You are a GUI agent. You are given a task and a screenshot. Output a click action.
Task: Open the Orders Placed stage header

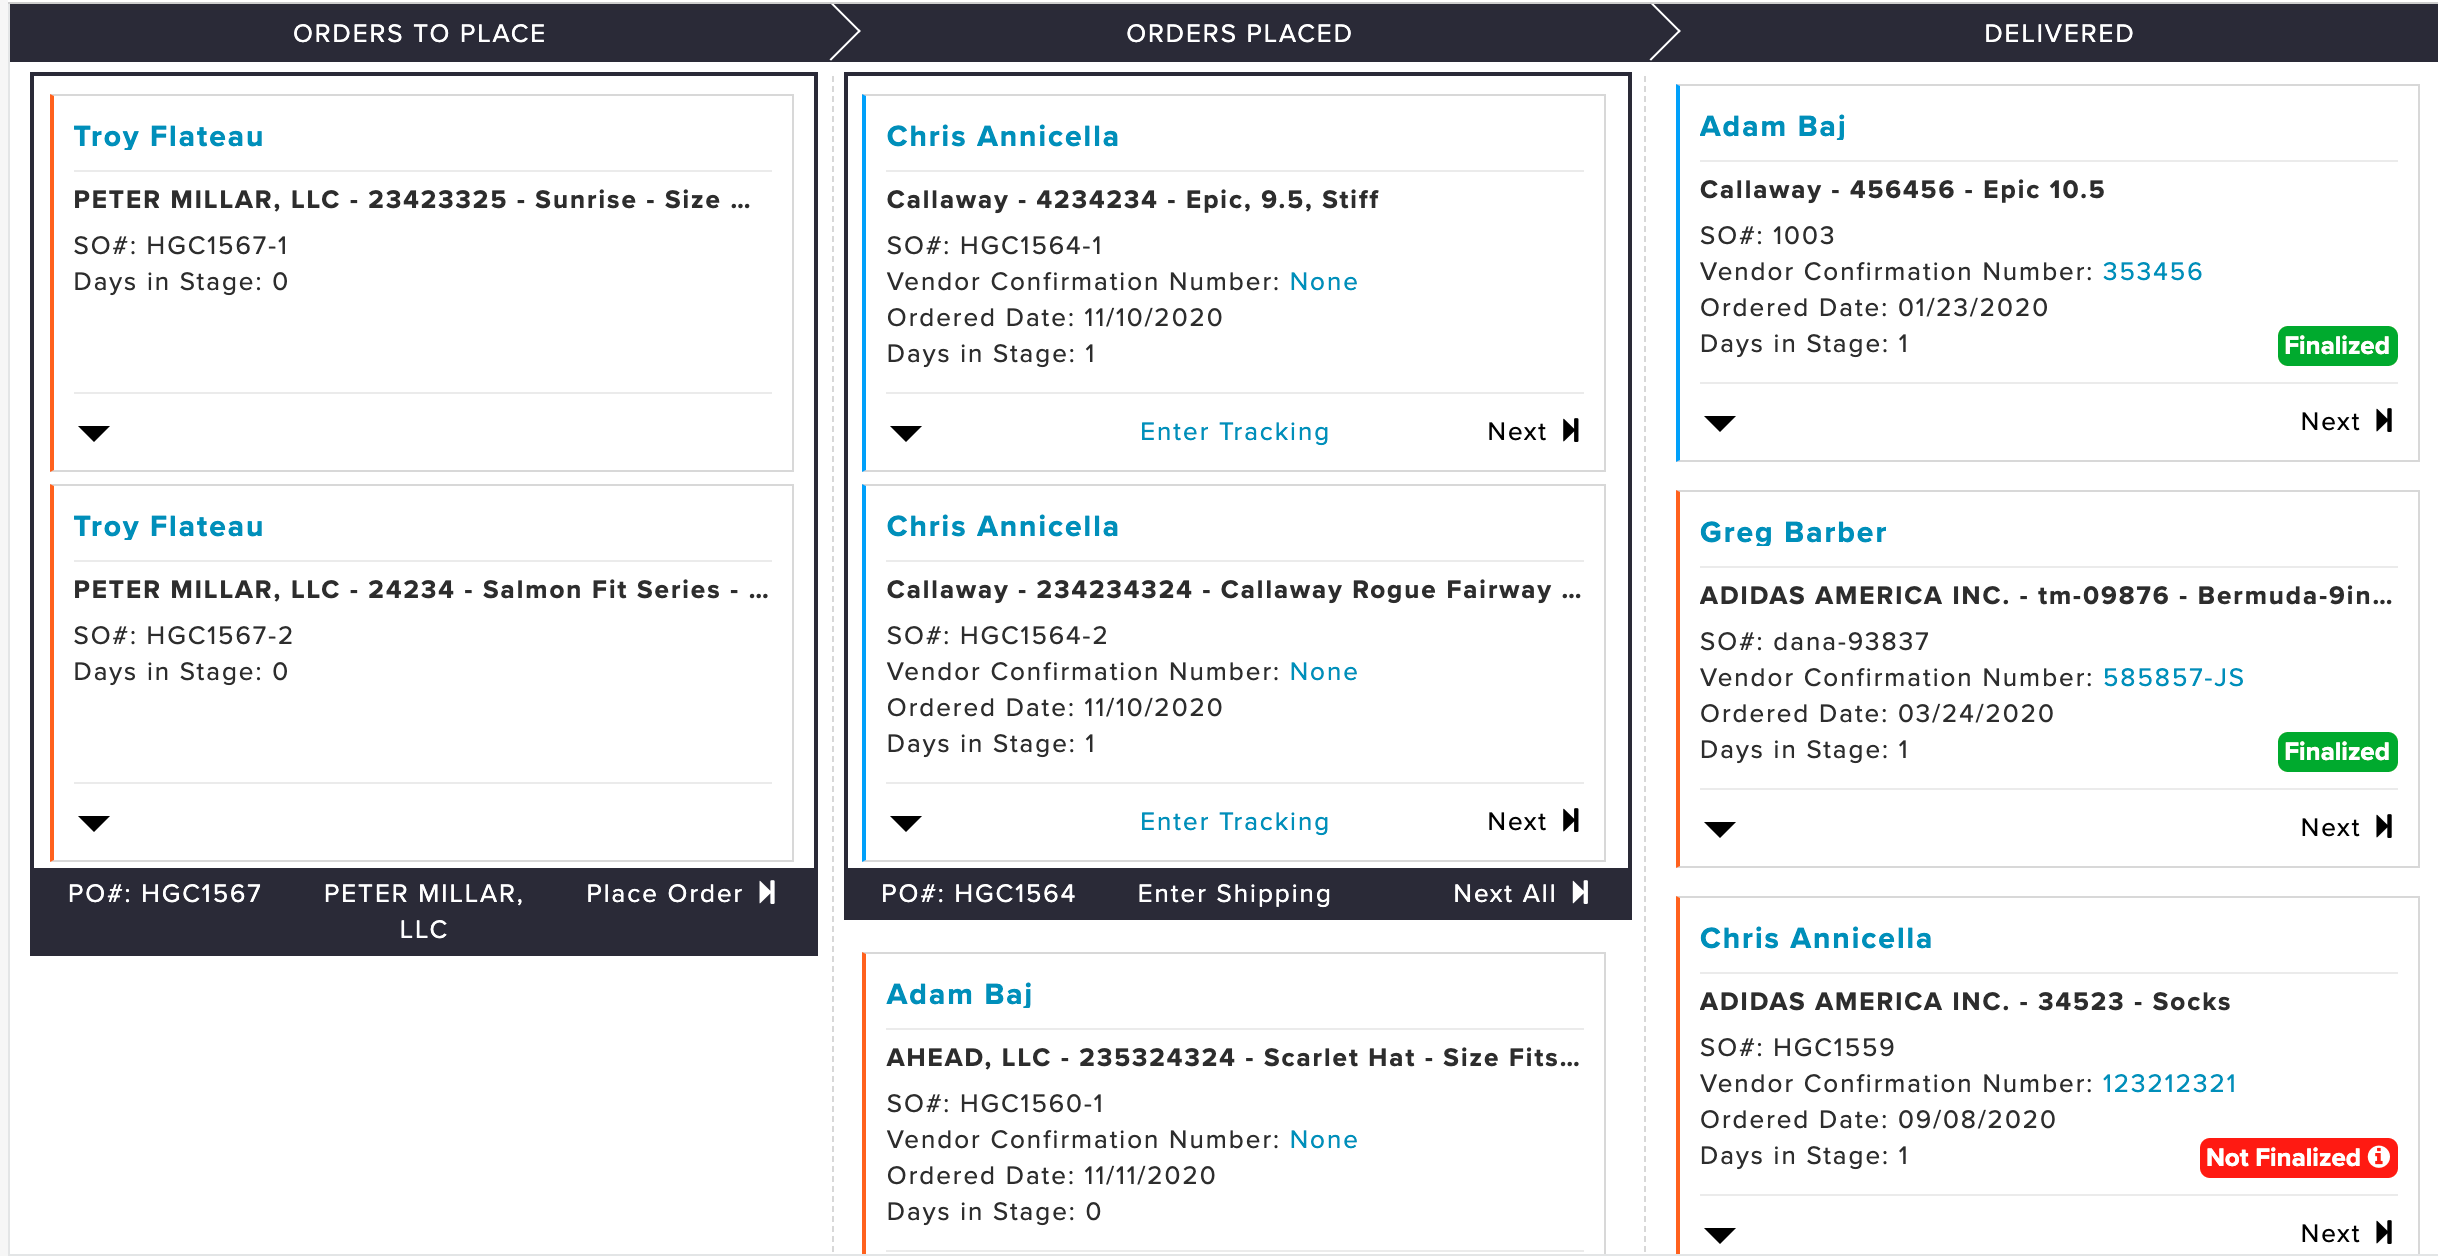pyautogui.click(x=1239, y=33)
